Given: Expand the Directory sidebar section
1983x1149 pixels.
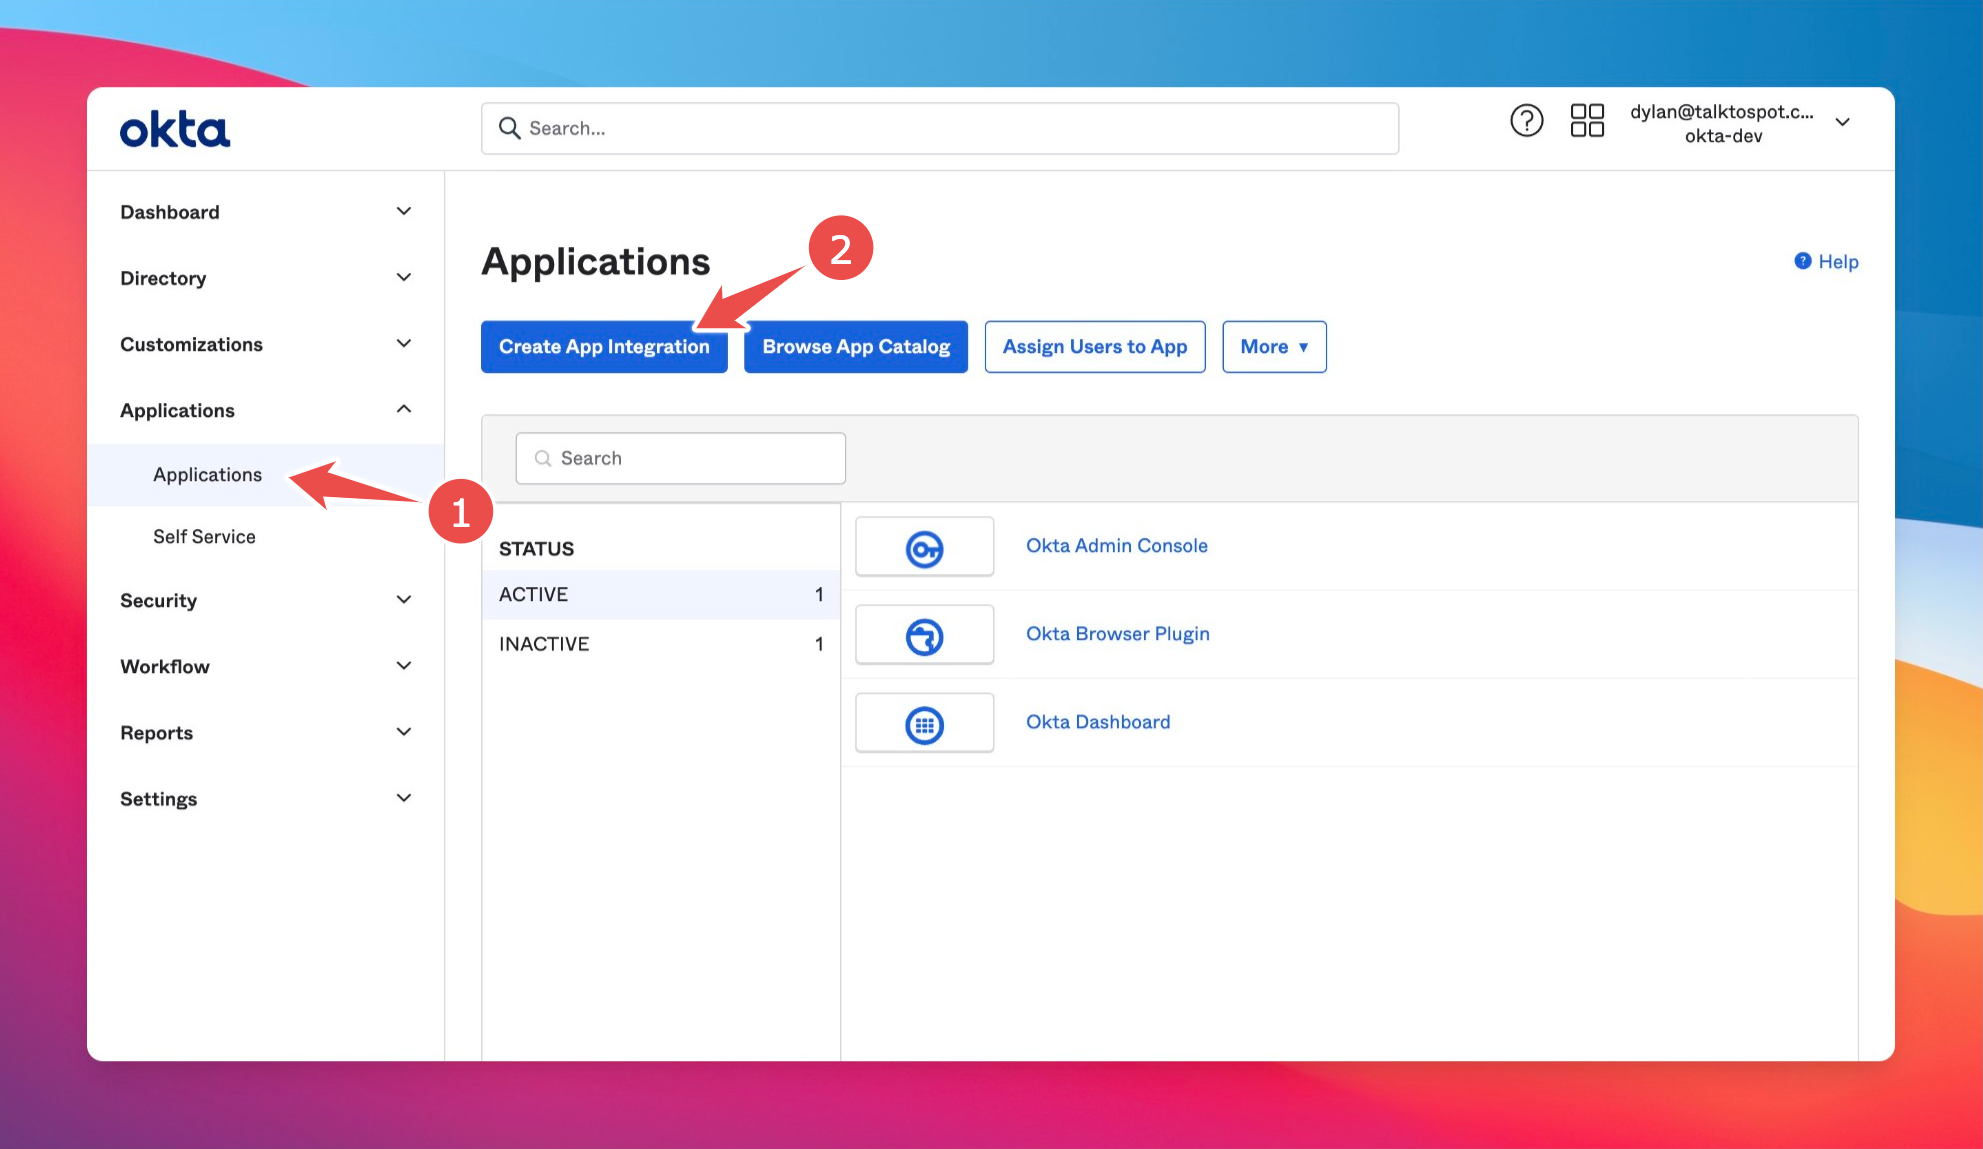Looking at the screenshot, I should [403, 277].
